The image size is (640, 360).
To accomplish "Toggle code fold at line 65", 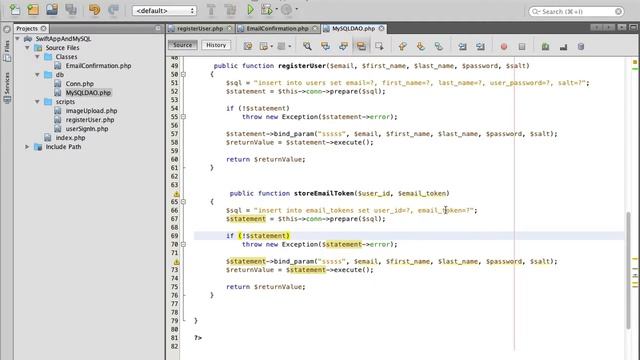I will point(183,202).
